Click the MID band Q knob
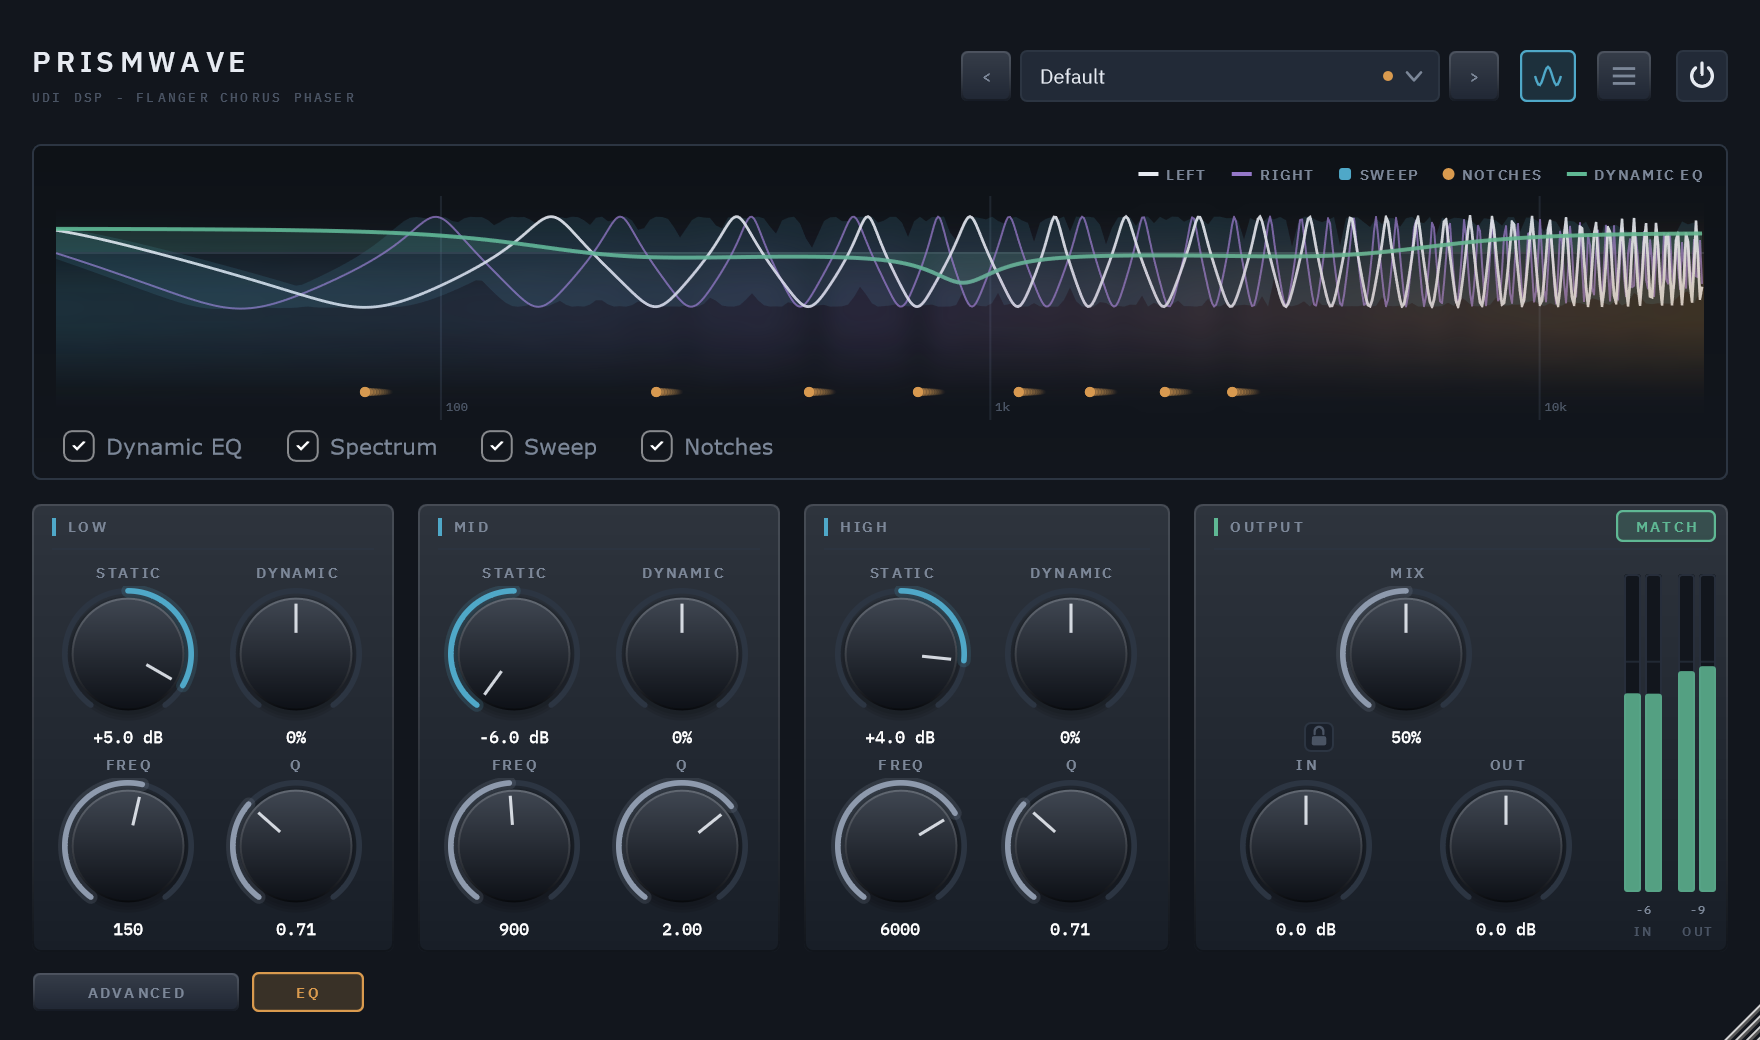 [682, 846]
